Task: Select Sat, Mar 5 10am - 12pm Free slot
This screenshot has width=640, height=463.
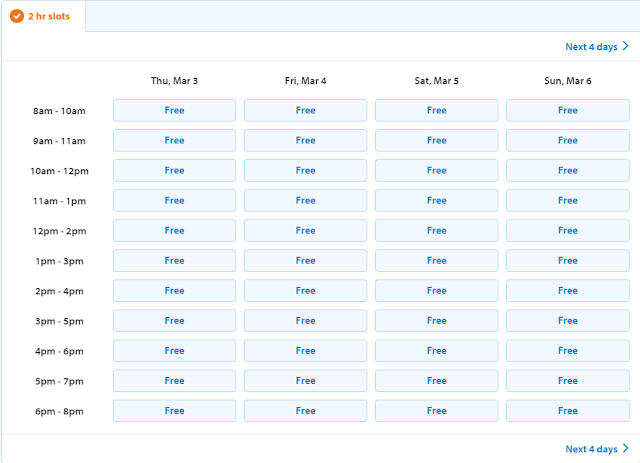Action: pos(437,170)
